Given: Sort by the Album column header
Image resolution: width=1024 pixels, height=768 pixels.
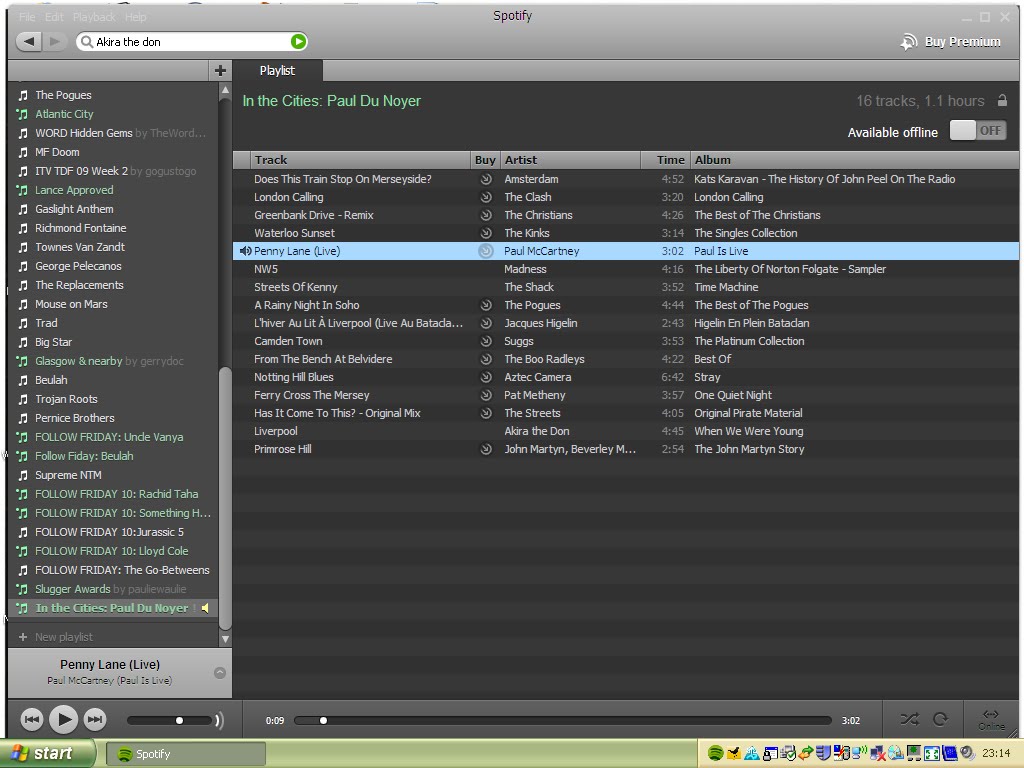Looking at the screenshot, I should tap(854, 160).
